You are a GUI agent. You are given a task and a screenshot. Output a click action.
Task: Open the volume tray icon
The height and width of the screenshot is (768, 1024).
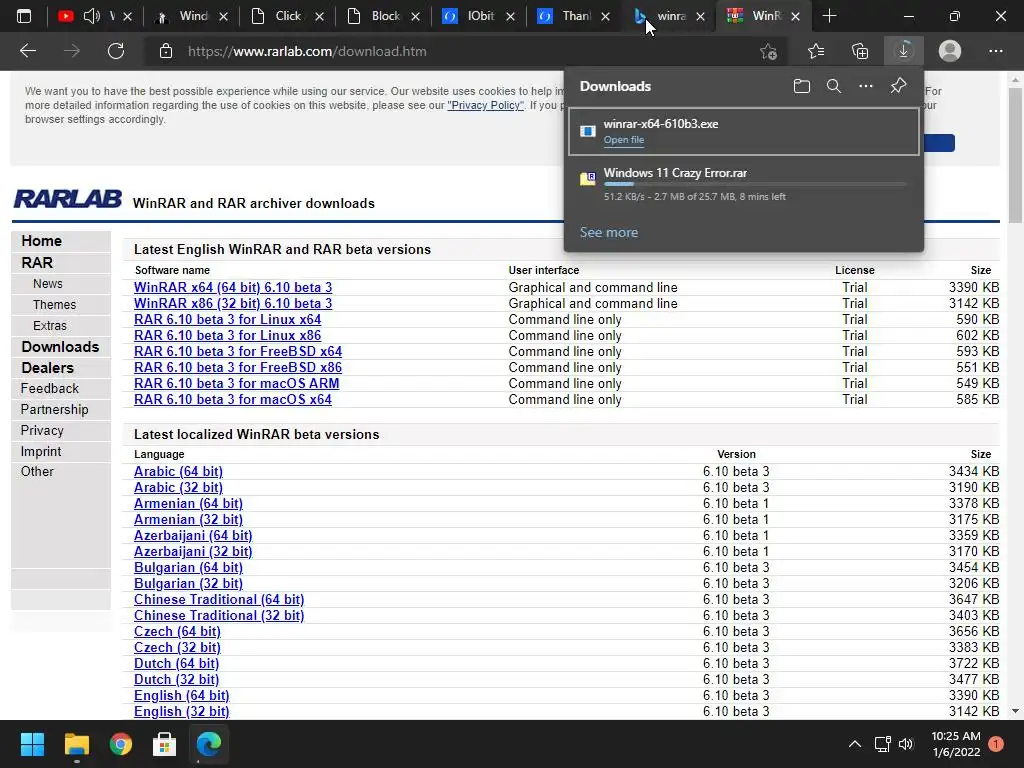pyautogui.click(x=906, y=744)
